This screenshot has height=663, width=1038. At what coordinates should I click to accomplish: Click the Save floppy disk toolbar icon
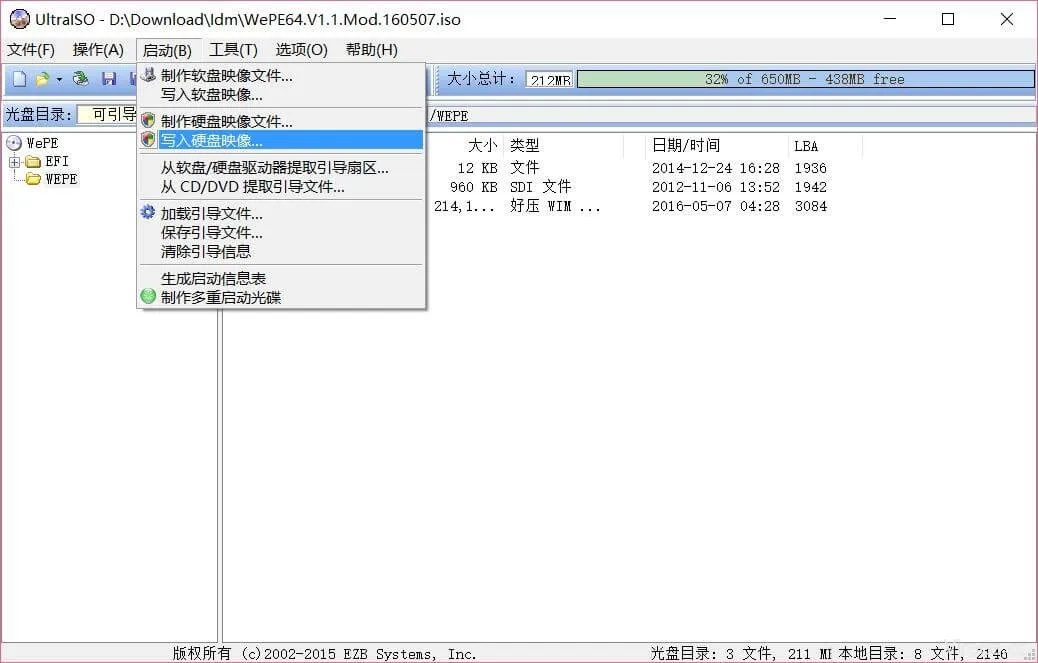coord(109,79)
